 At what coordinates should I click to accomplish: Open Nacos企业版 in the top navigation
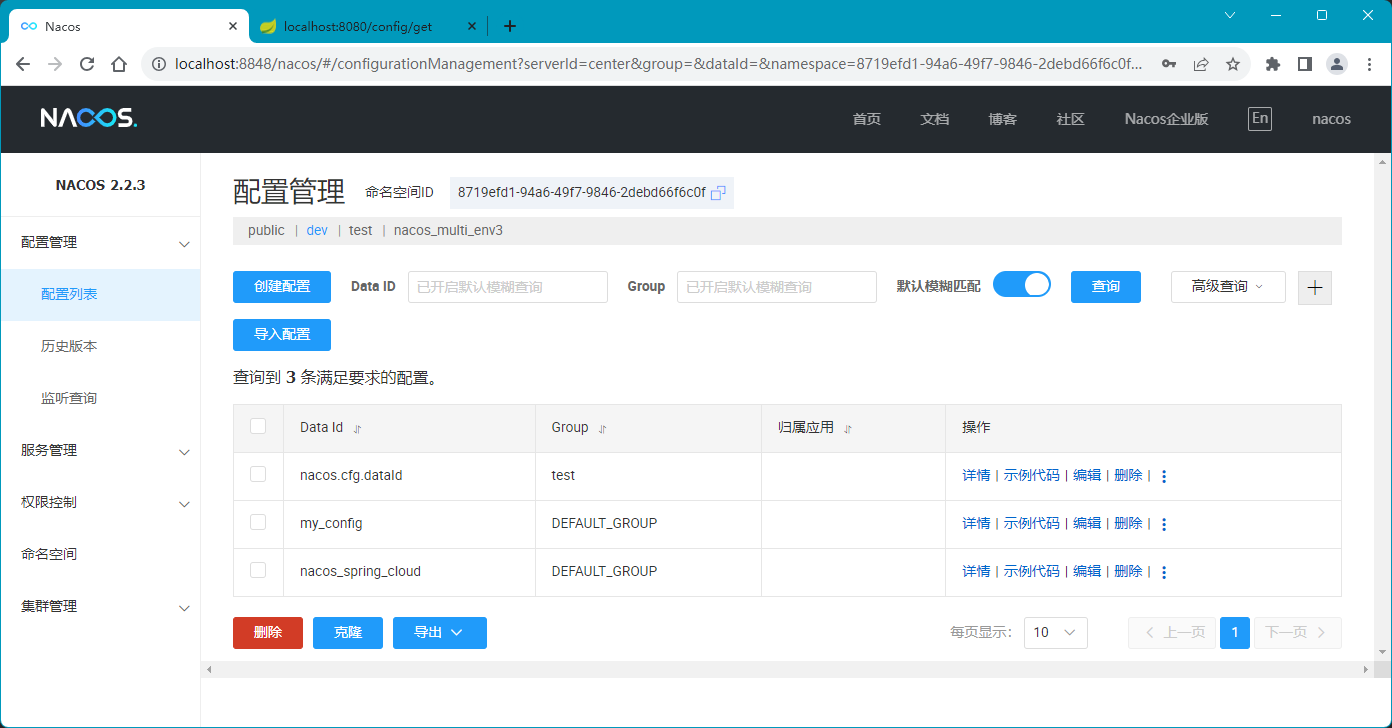[1166, 119]
